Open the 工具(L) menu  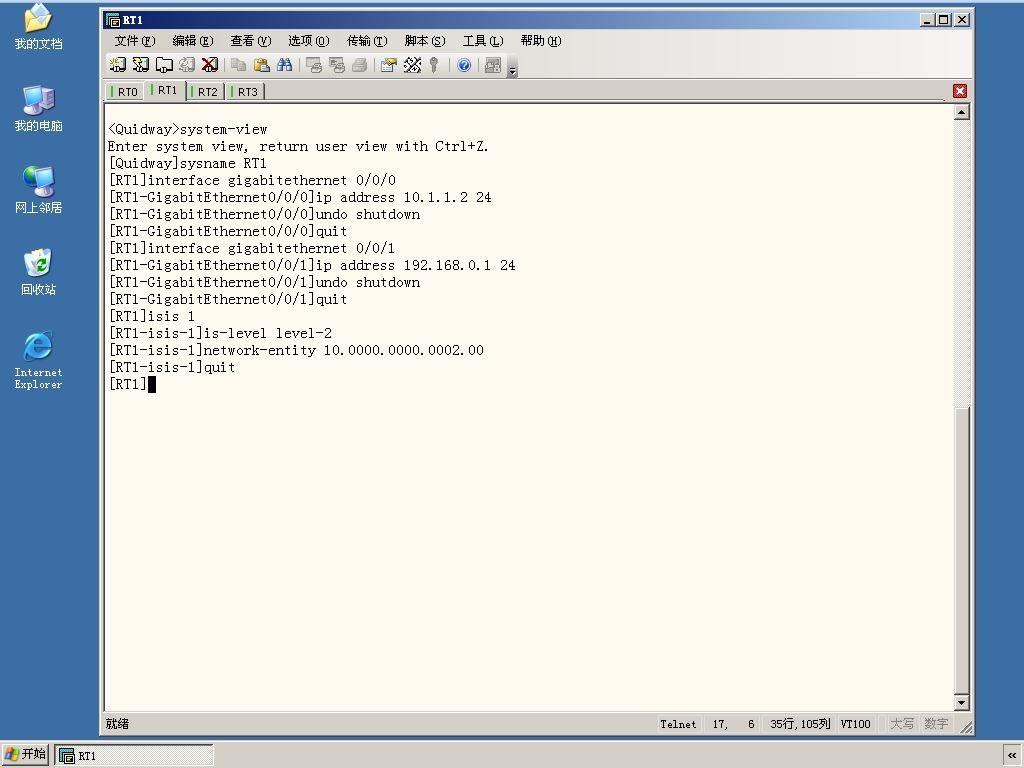tap(483, 40)
